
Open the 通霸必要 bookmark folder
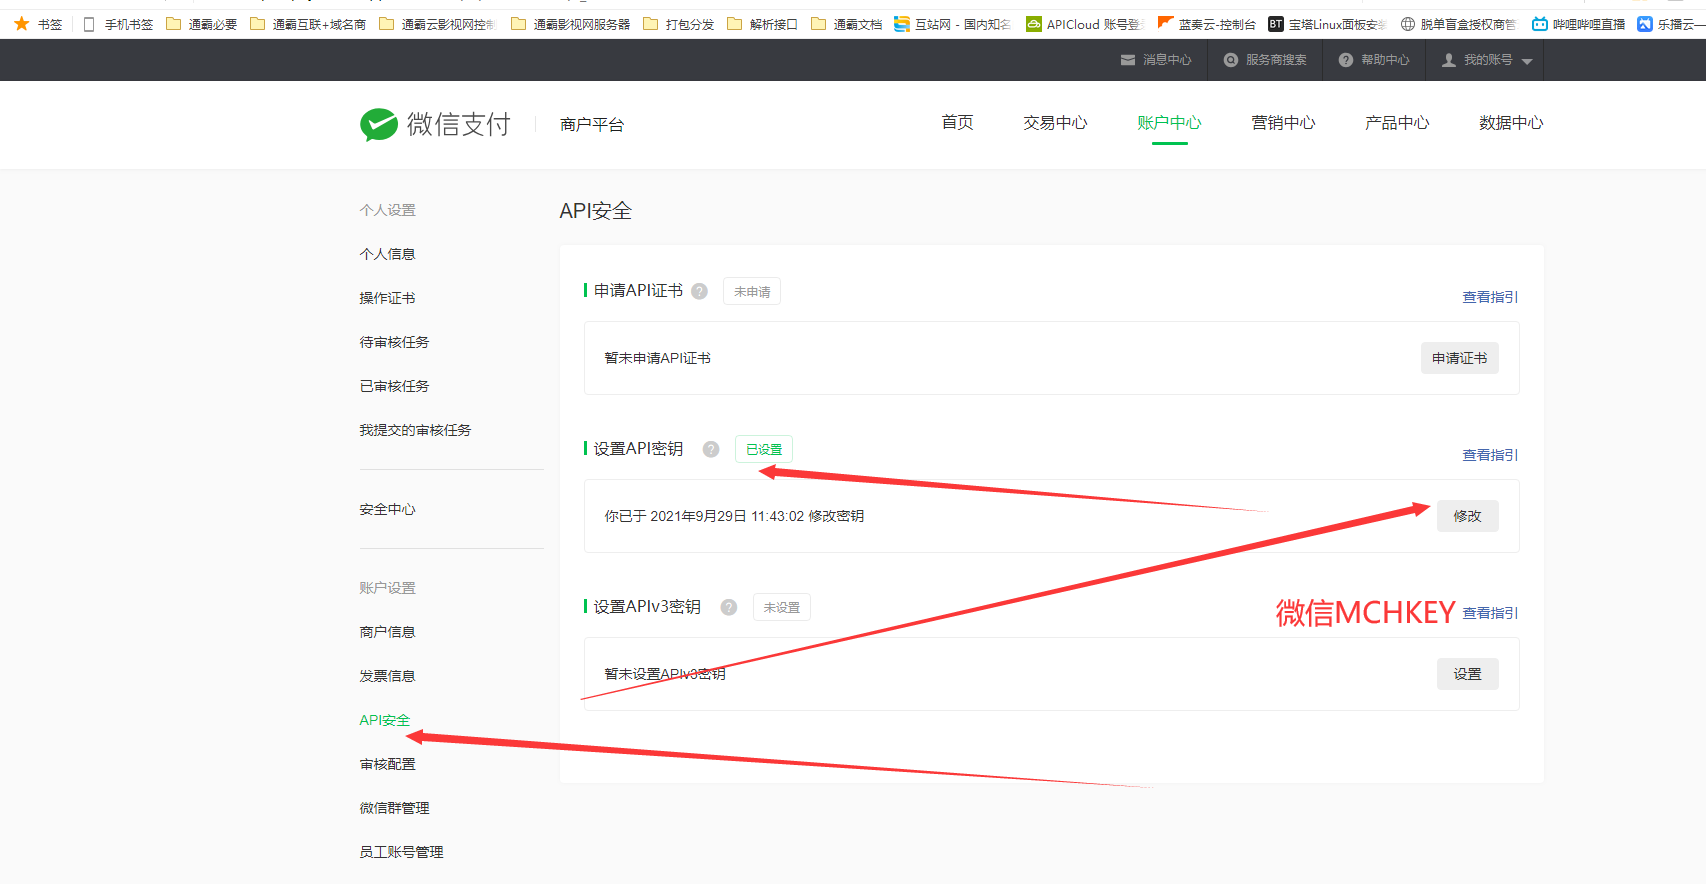201,24
